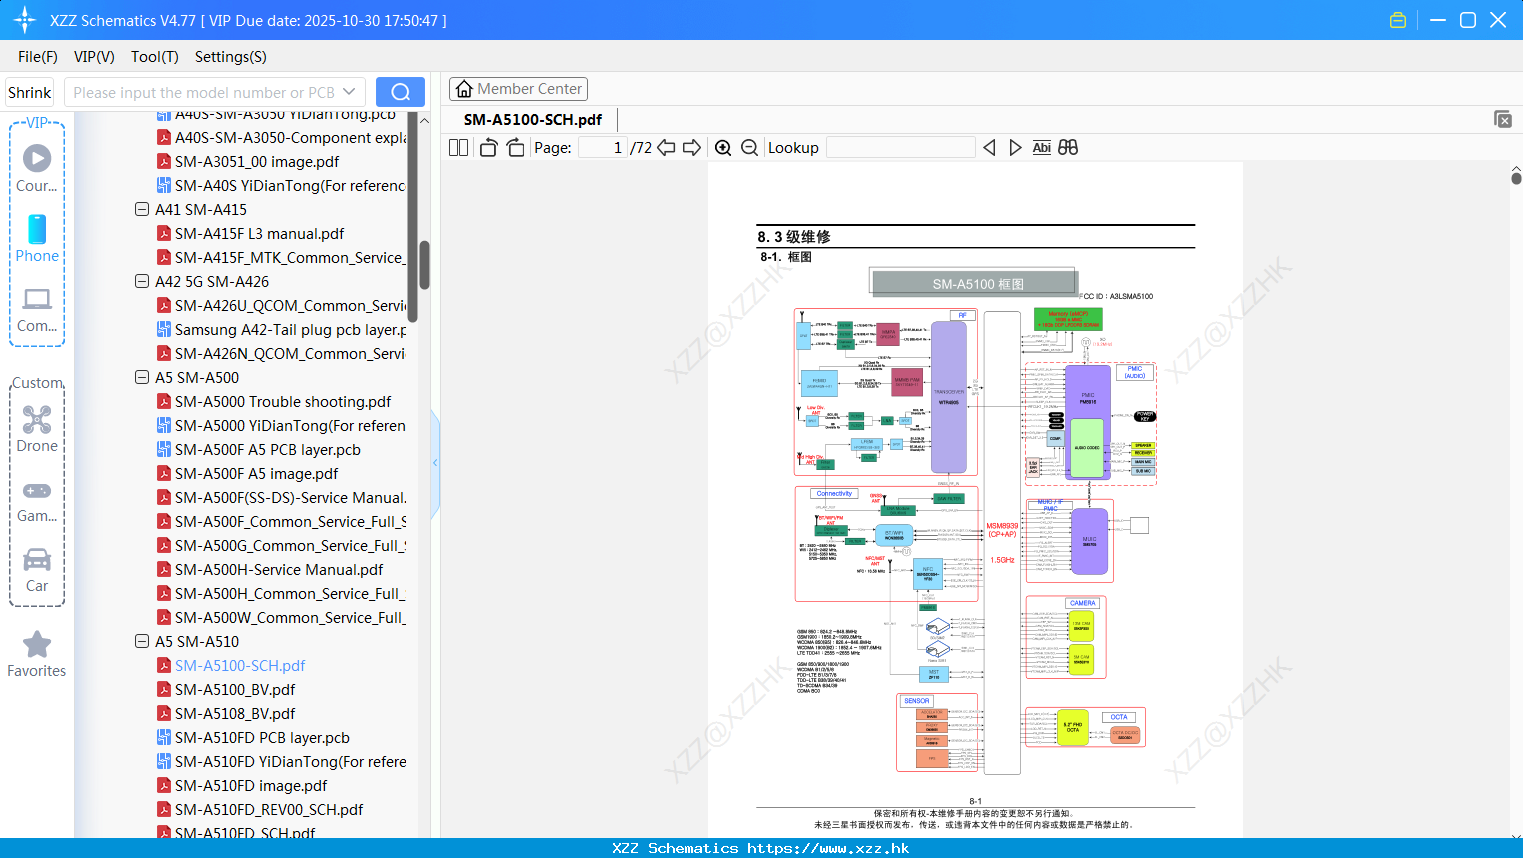Open SM-A500G_Common_Service_Full file
This screenshot has width=1523, height=858.
click(290, 545)
